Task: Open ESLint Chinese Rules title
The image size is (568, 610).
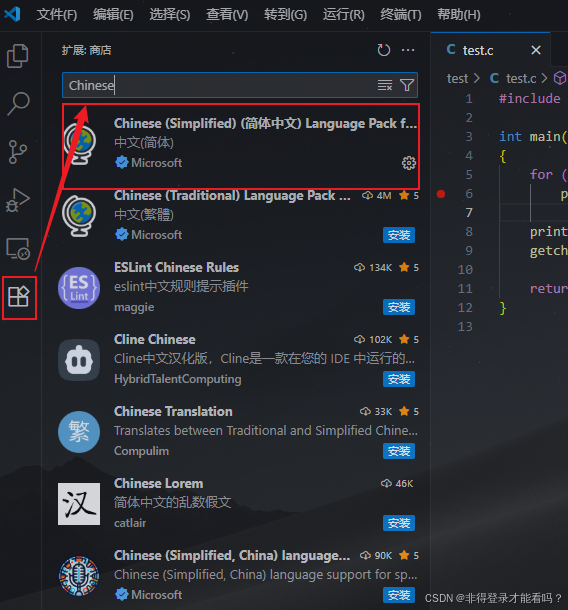Action: tap(176, 267)
